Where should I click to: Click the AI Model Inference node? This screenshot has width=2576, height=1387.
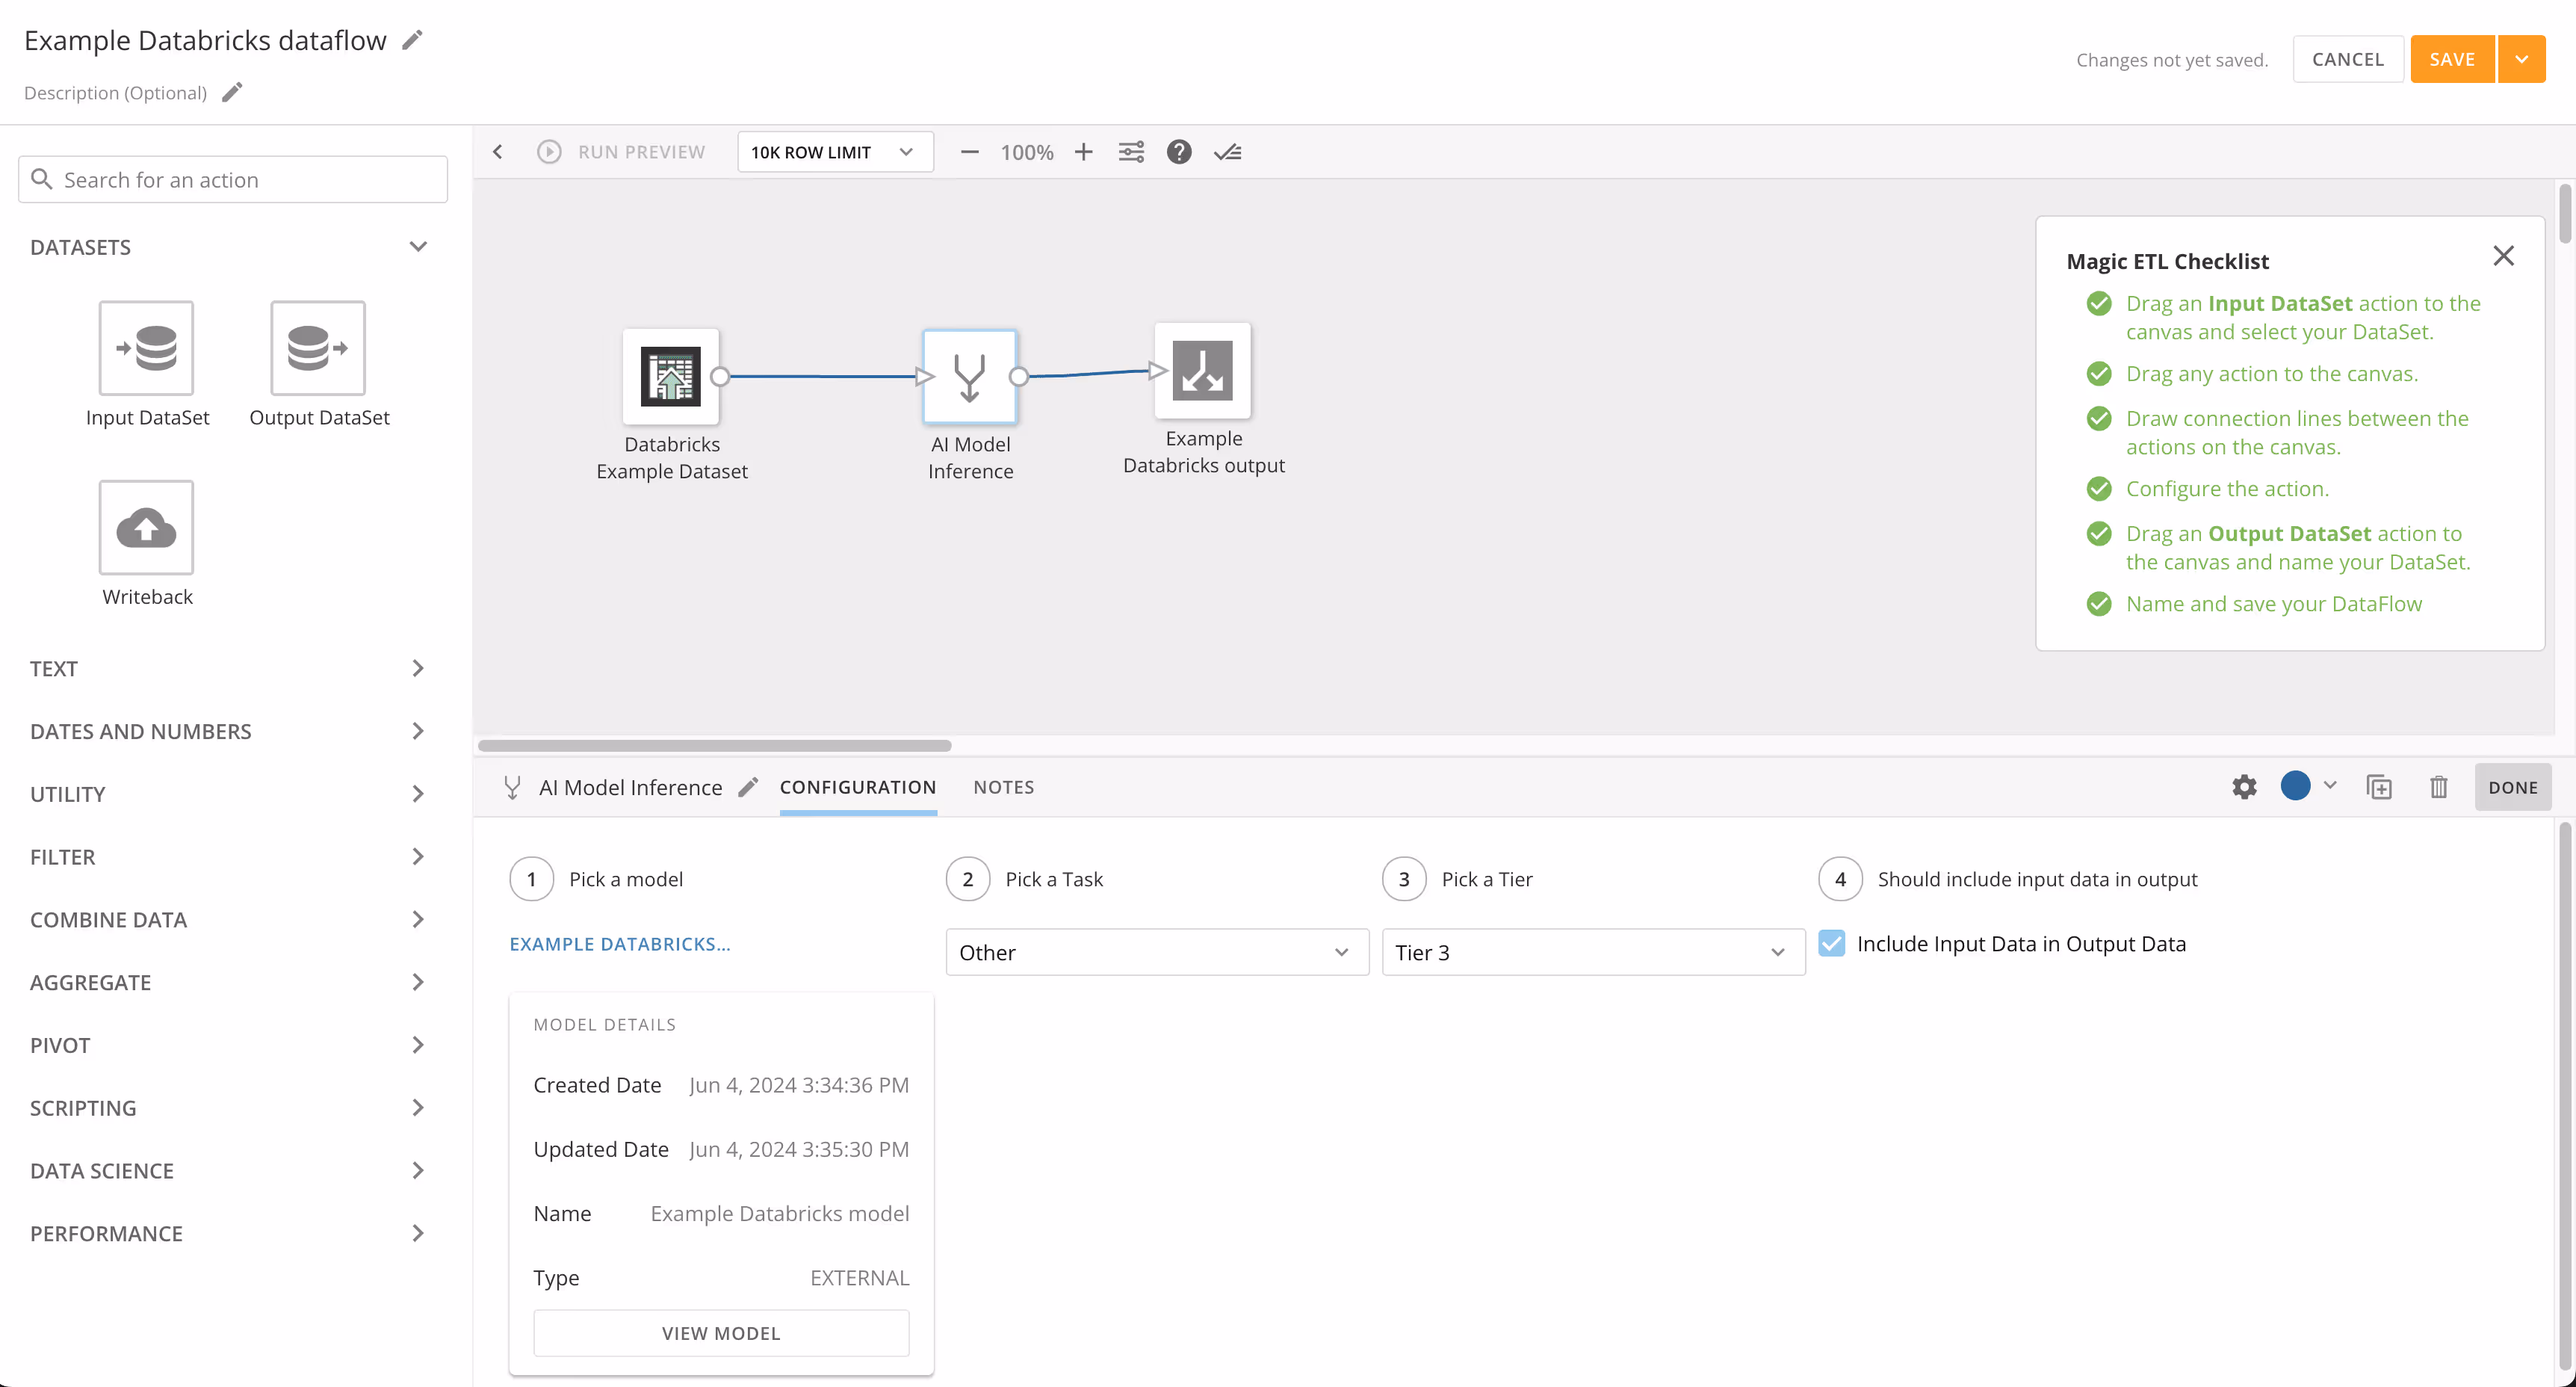click(x=969, y=377)
